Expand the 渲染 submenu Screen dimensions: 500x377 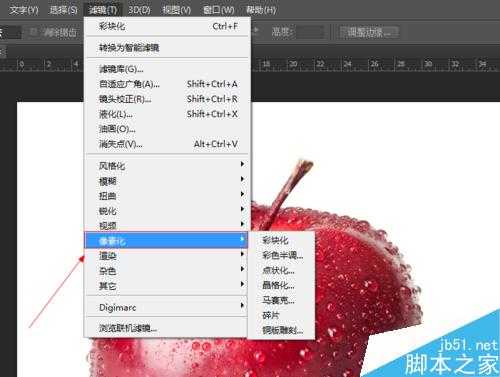coord(167,256)
